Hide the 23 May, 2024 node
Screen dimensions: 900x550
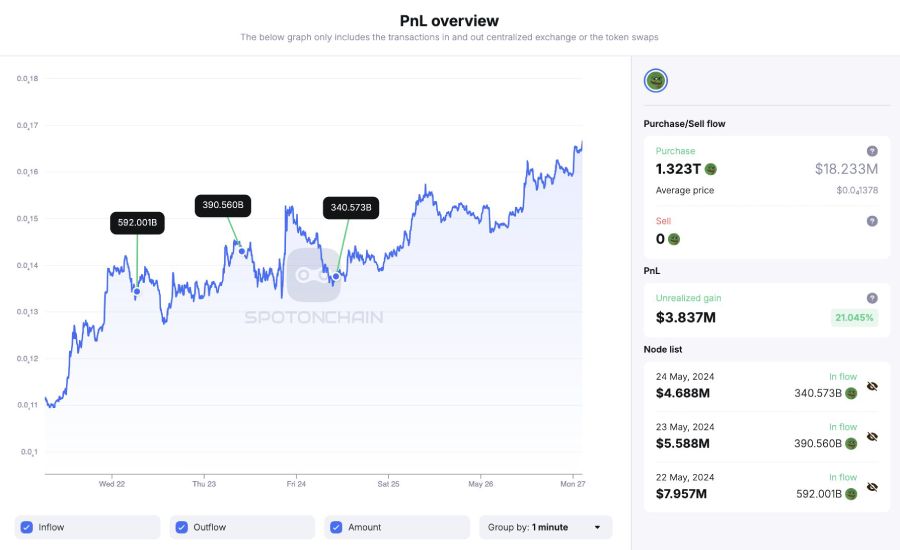872,437
